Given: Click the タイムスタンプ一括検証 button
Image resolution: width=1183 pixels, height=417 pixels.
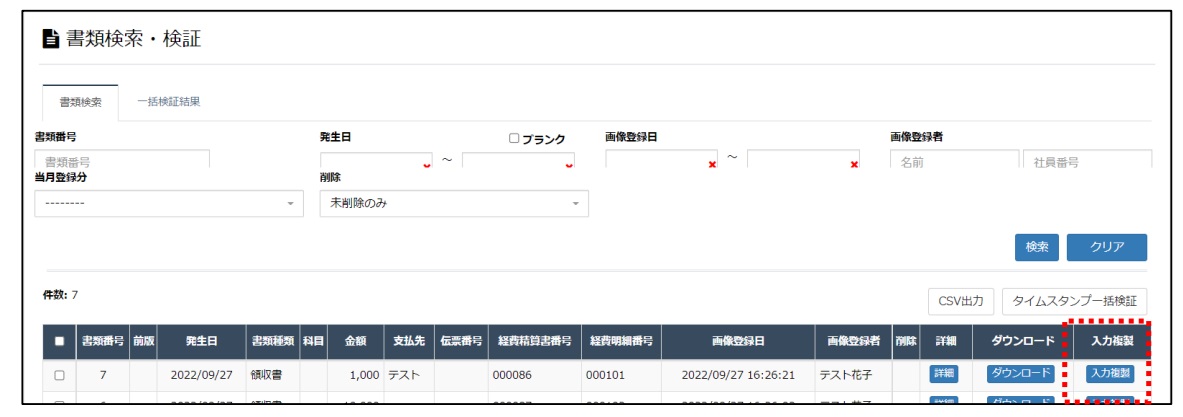Looking at the screenshot, I should [1074, 301].
